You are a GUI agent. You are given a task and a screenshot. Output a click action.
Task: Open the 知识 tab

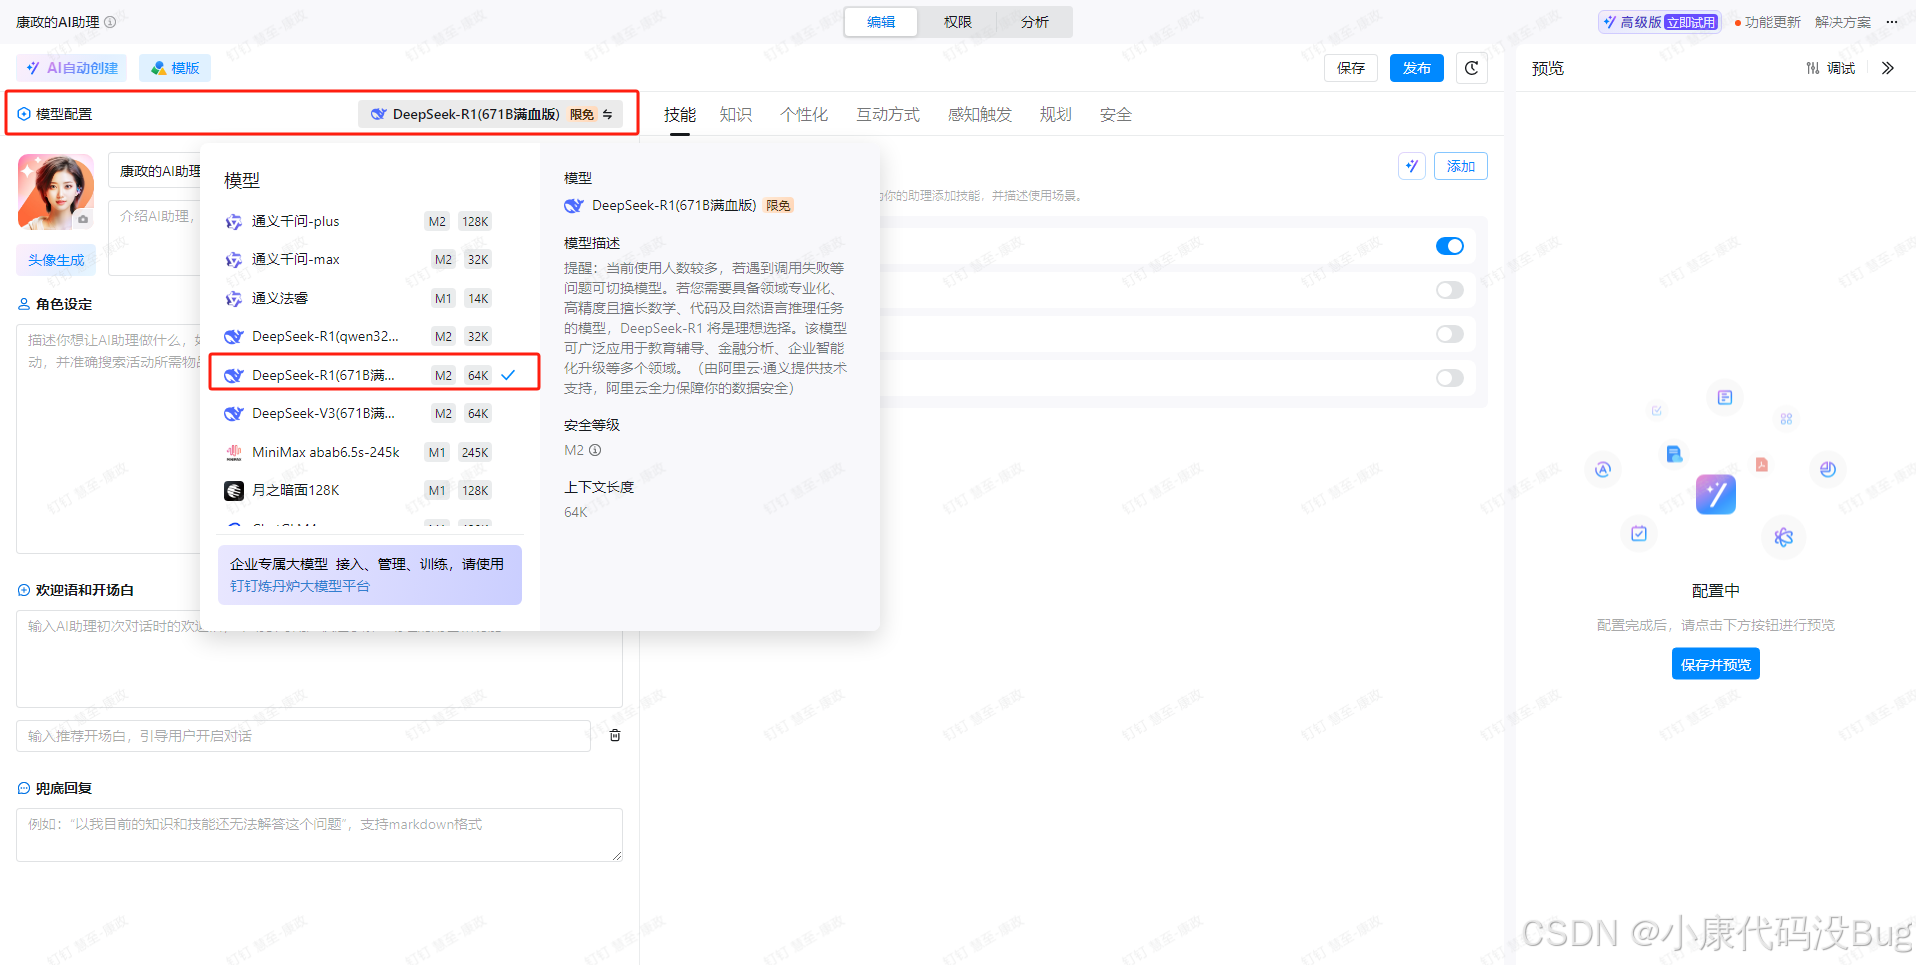pyautogui.click(x=735, y=114)
